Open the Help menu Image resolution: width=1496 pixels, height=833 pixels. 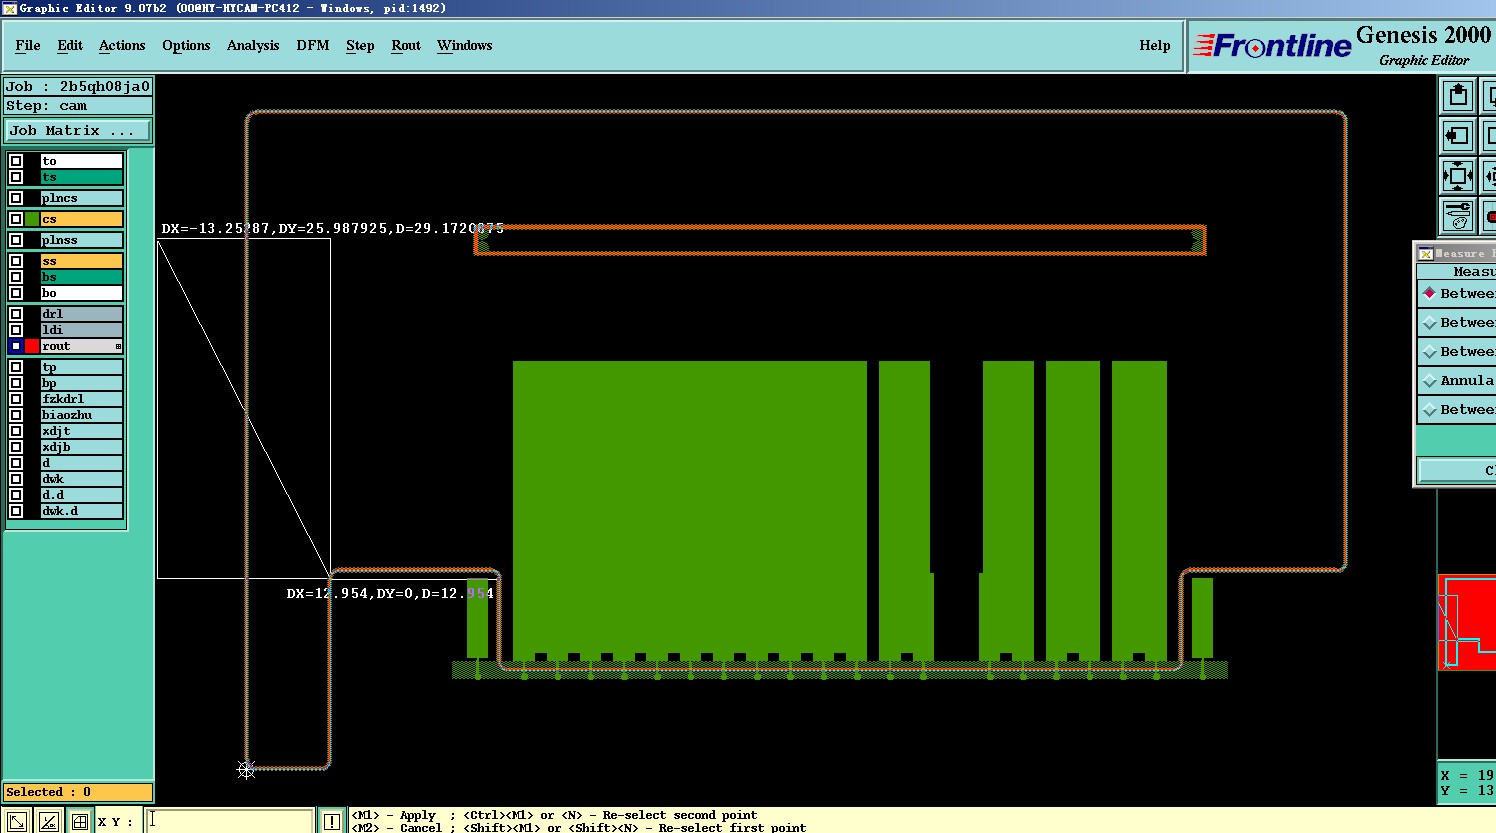(x=1155, y=45)
